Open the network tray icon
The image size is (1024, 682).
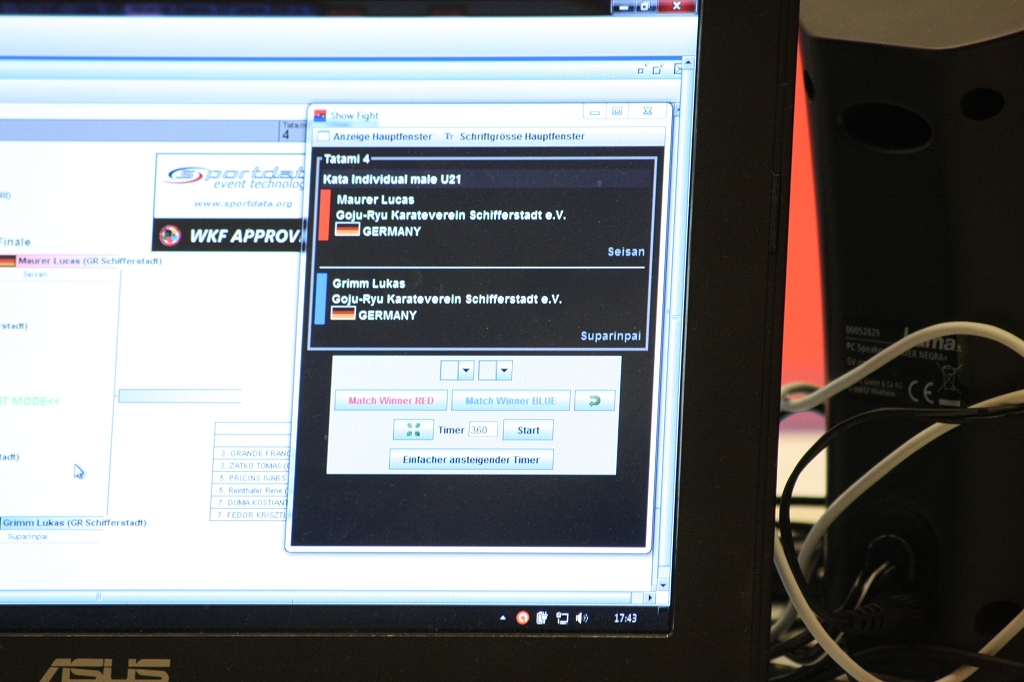click(x=562, y=618)
